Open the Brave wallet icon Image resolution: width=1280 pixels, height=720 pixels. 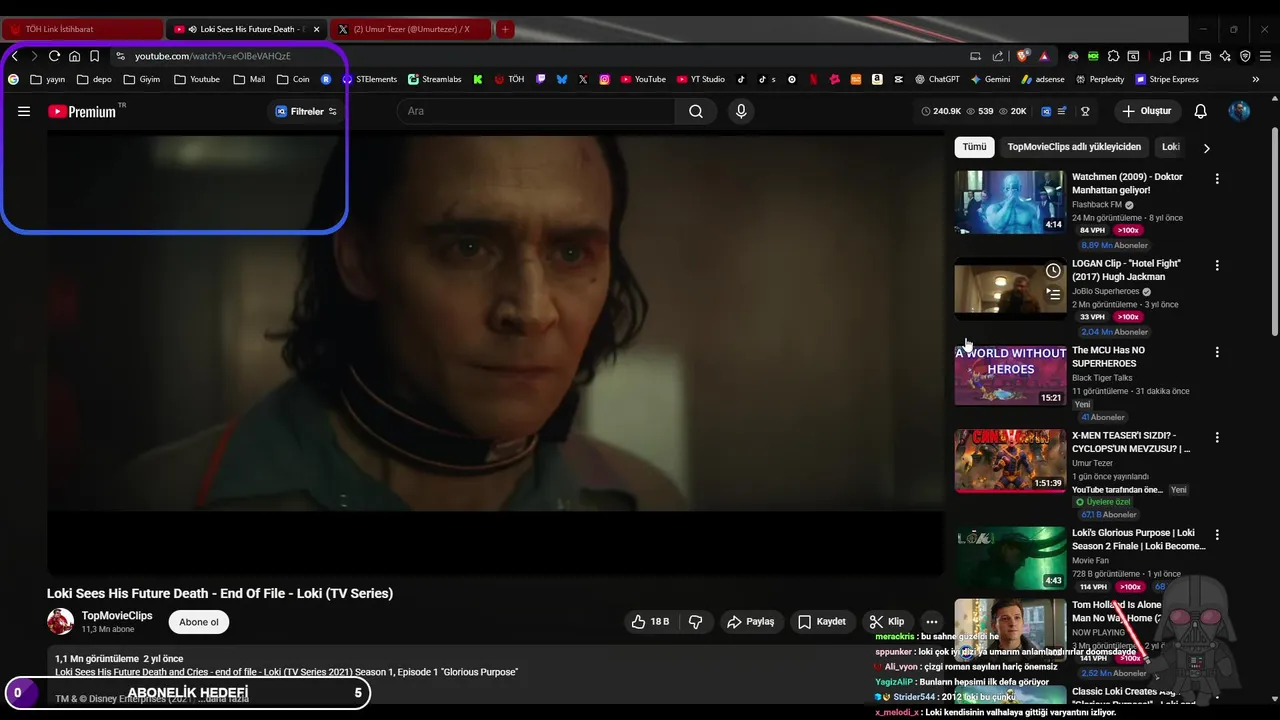[x=1206, y=56]
